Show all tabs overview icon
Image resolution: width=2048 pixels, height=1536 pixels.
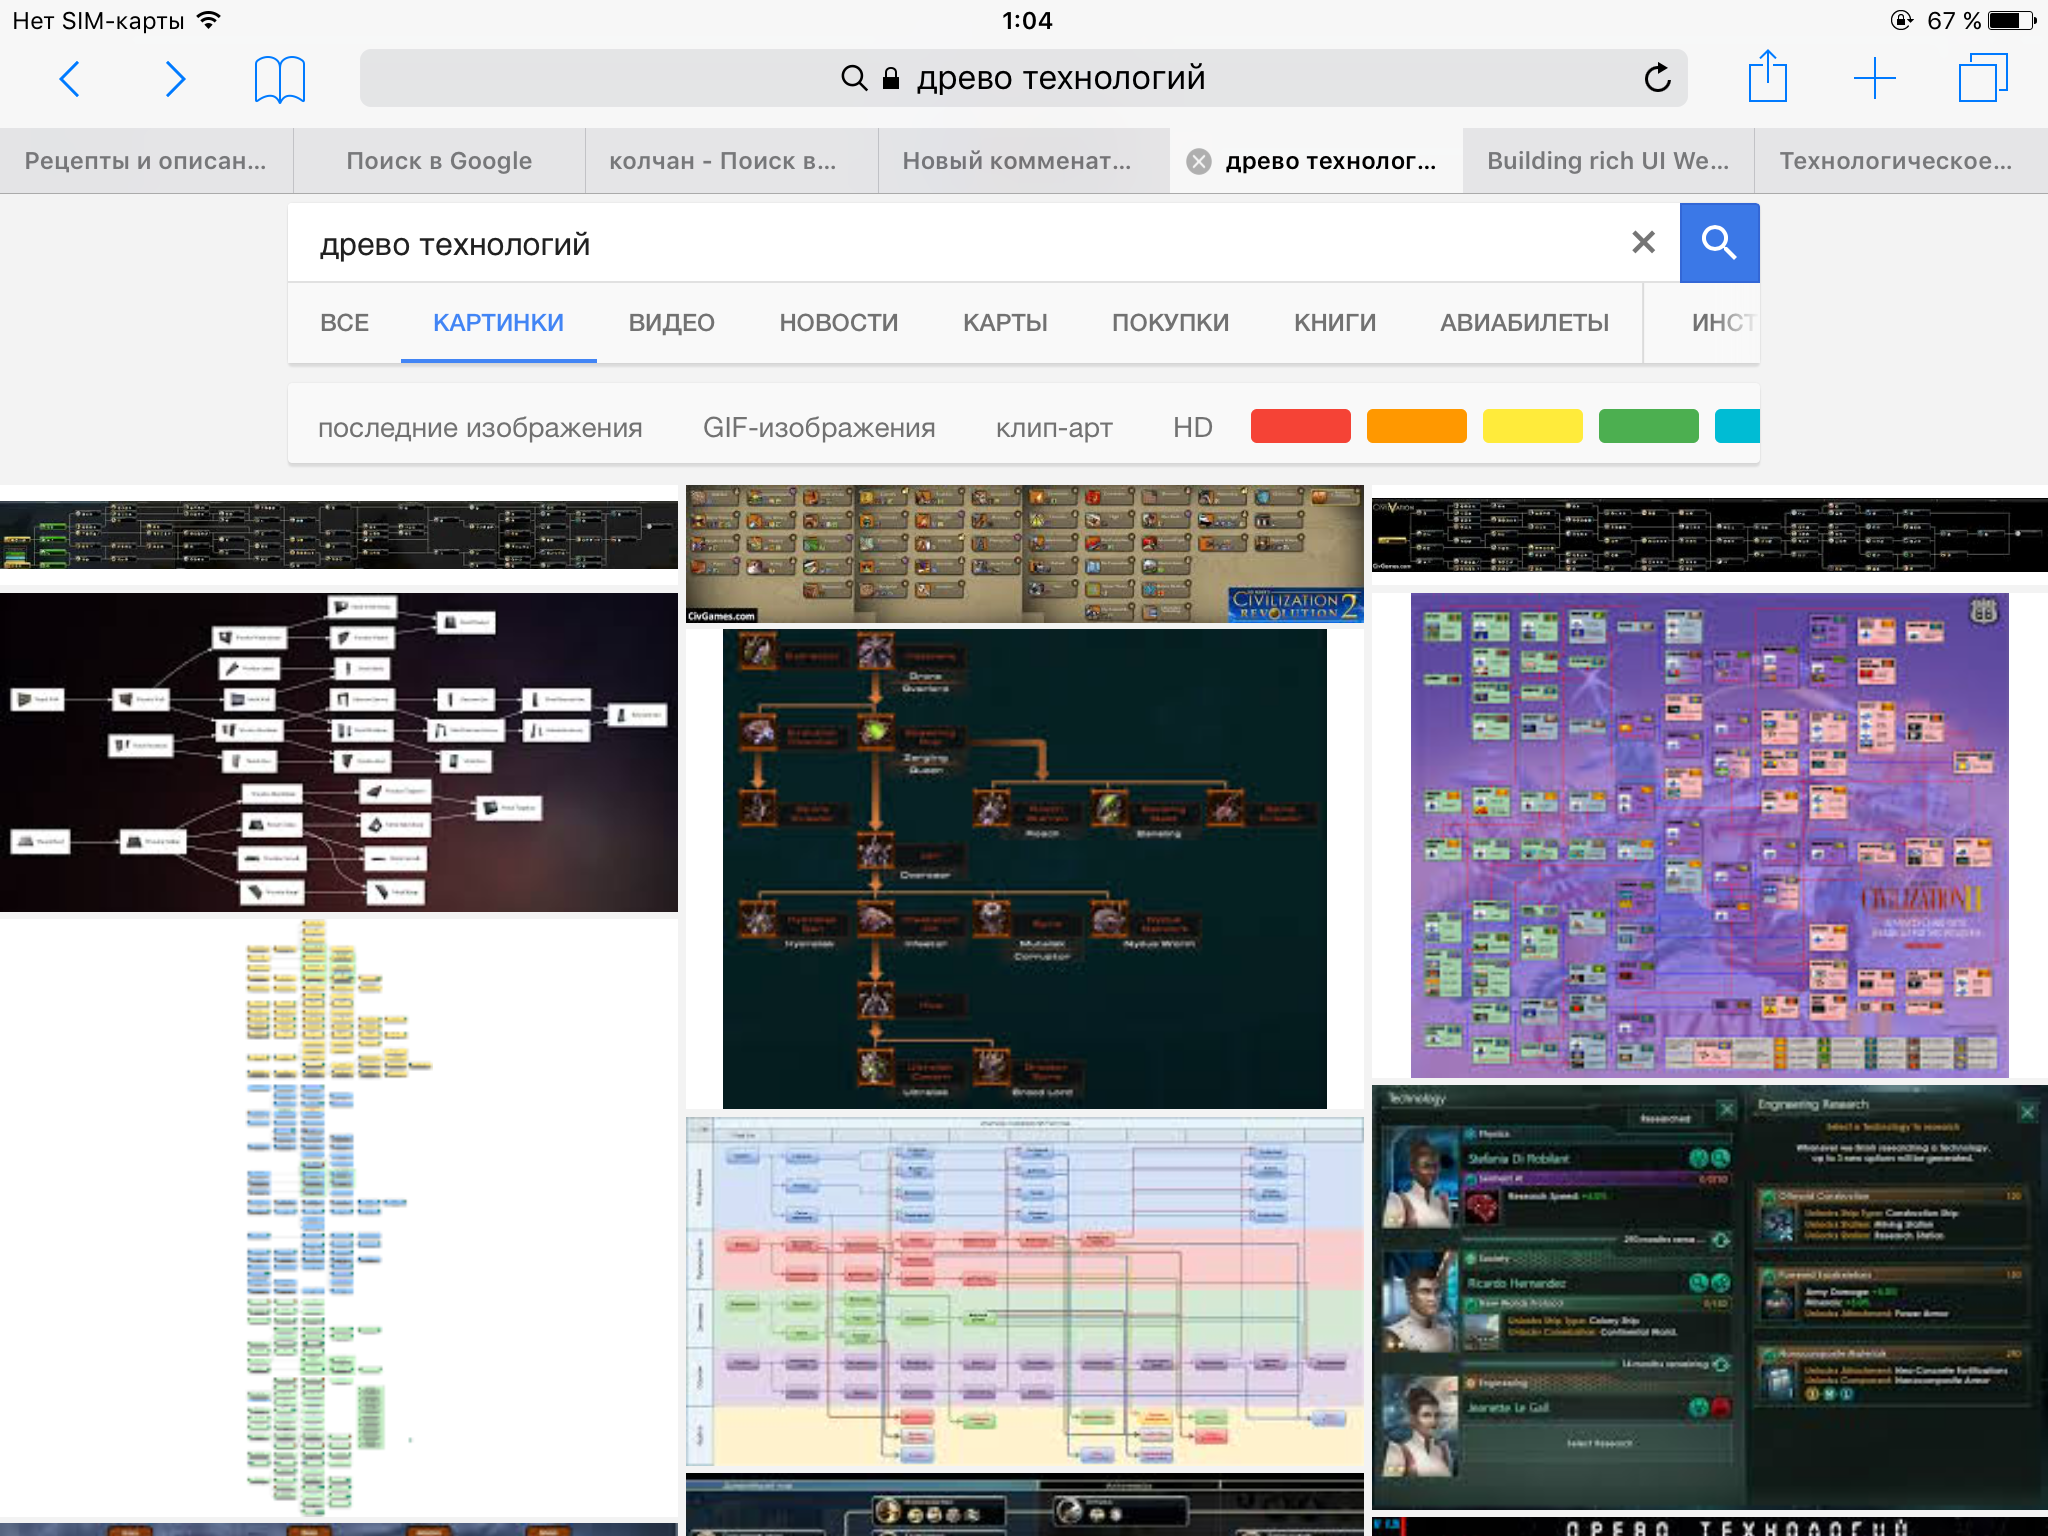point(1982,78)
